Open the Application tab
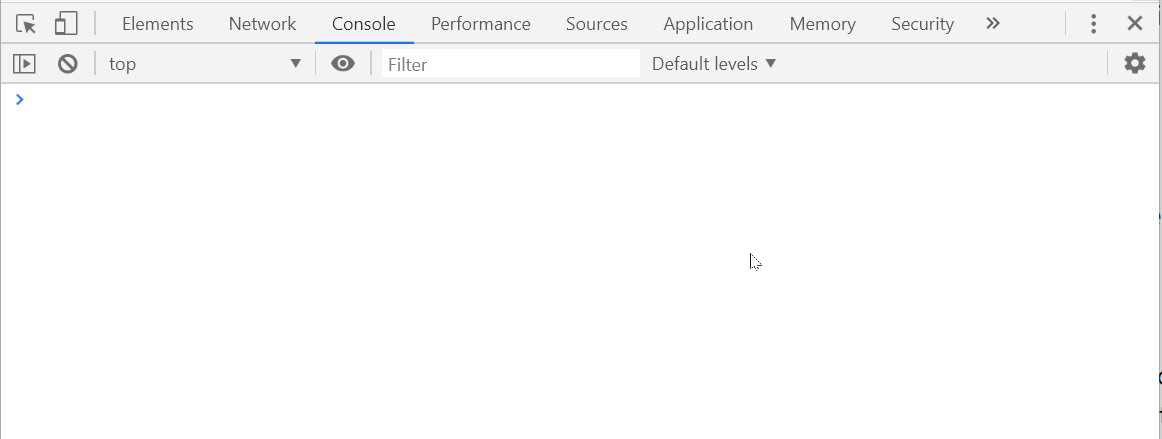The width and height of the screenshot is (1162, 439). (708, 24)
